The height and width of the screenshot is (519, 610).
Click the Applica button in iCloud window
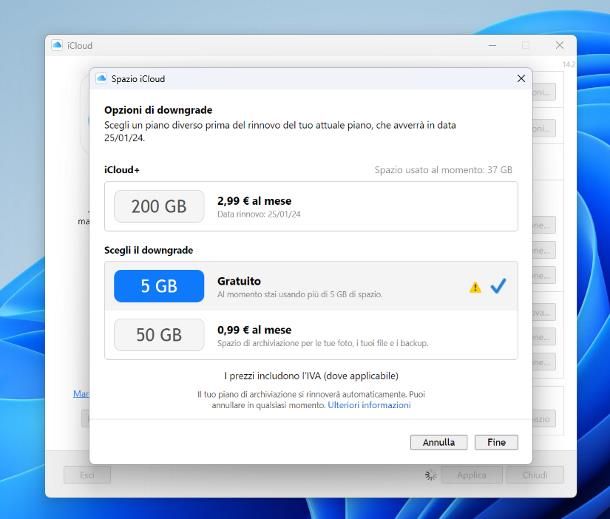472,475
